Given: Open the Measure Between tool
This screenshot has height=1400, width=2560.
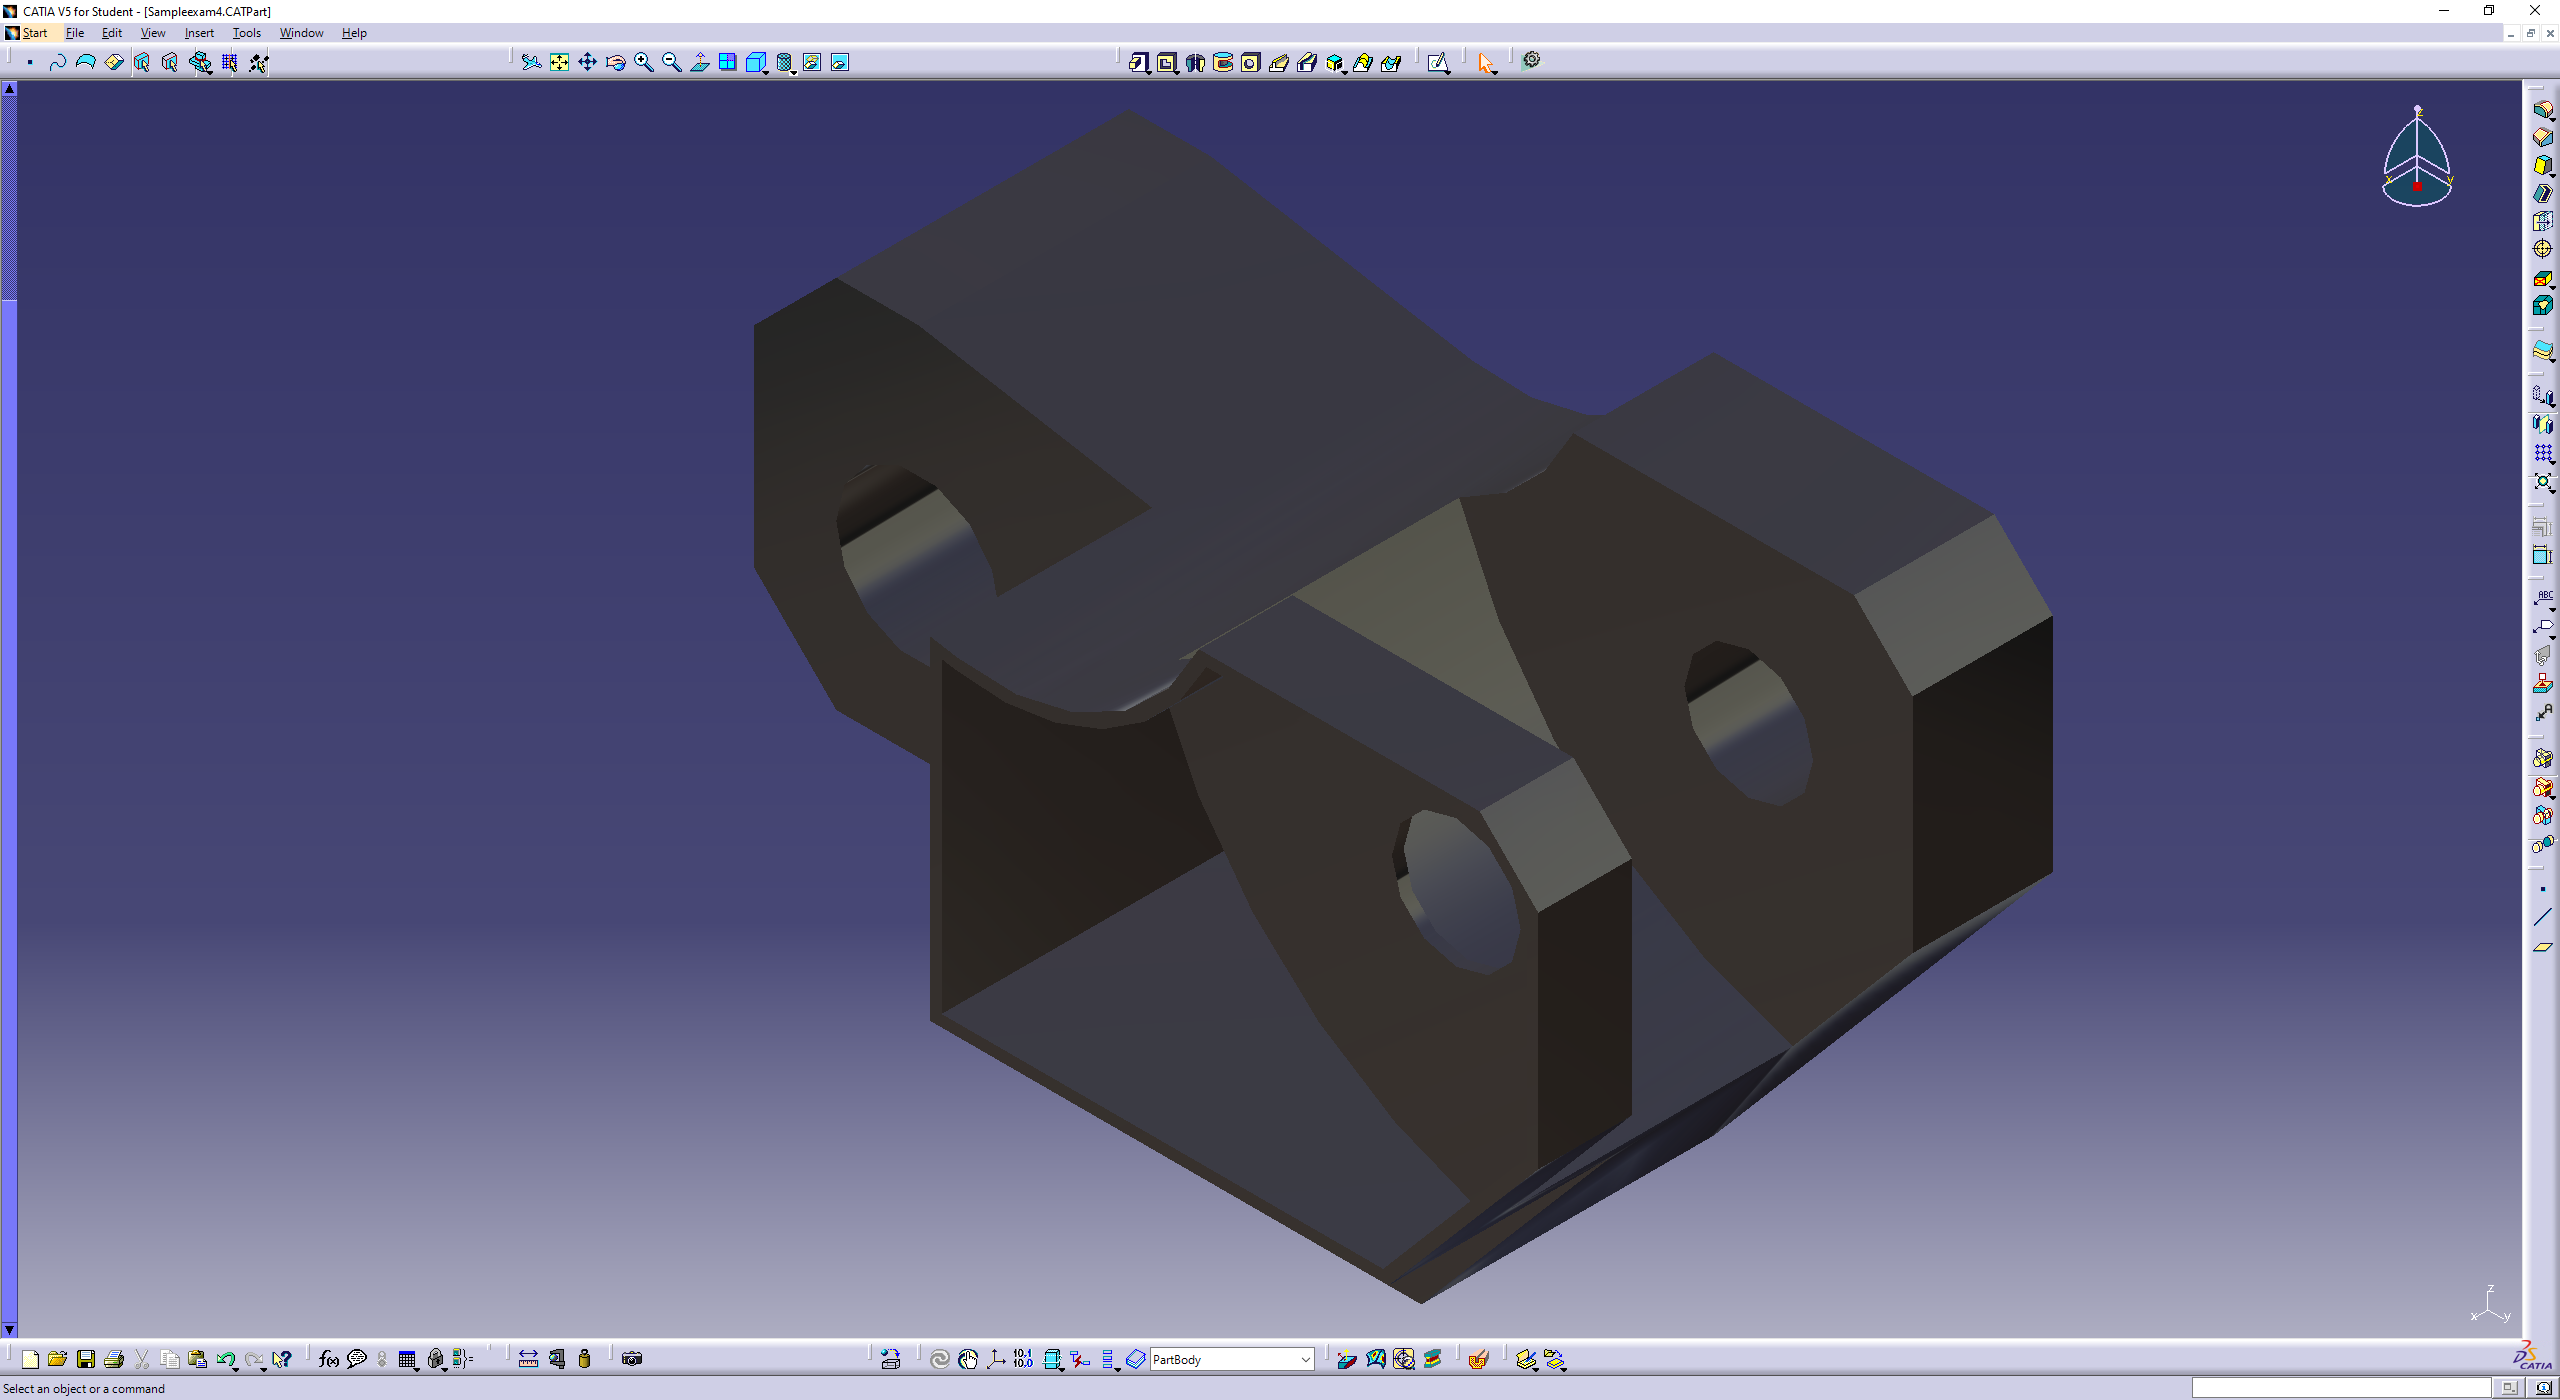Looking at the screenshot, I should point(528,1359).
